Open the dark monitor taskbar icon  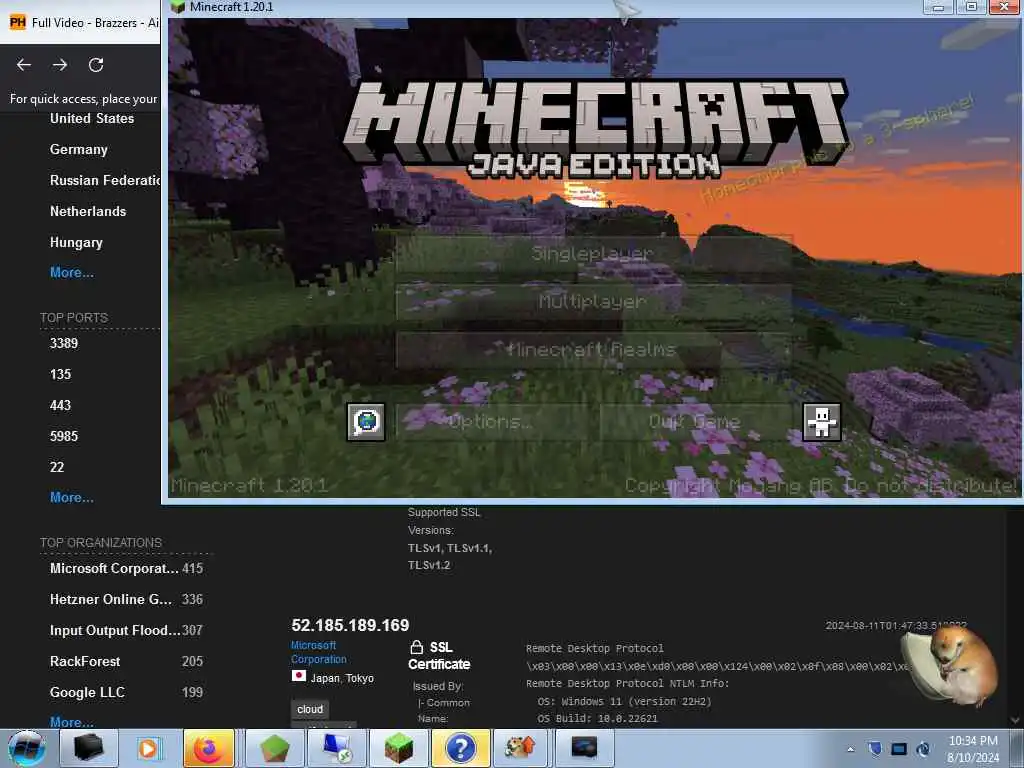(x=584, y=748)
